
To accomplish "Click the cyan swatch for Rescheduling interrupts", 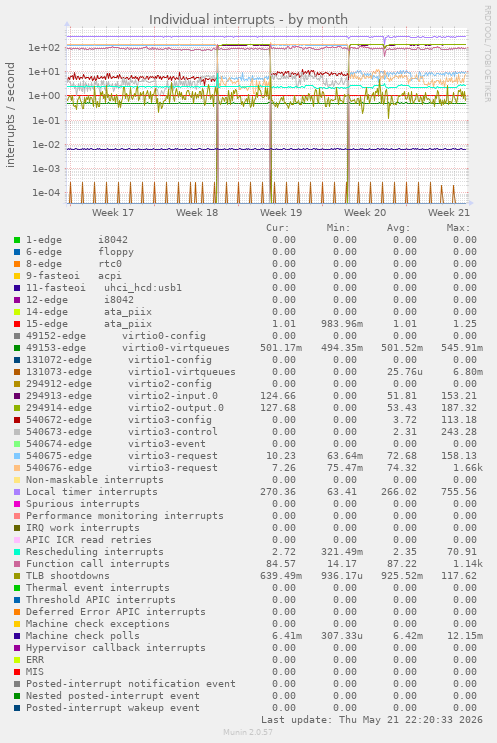I will click(x=17, y=552).
